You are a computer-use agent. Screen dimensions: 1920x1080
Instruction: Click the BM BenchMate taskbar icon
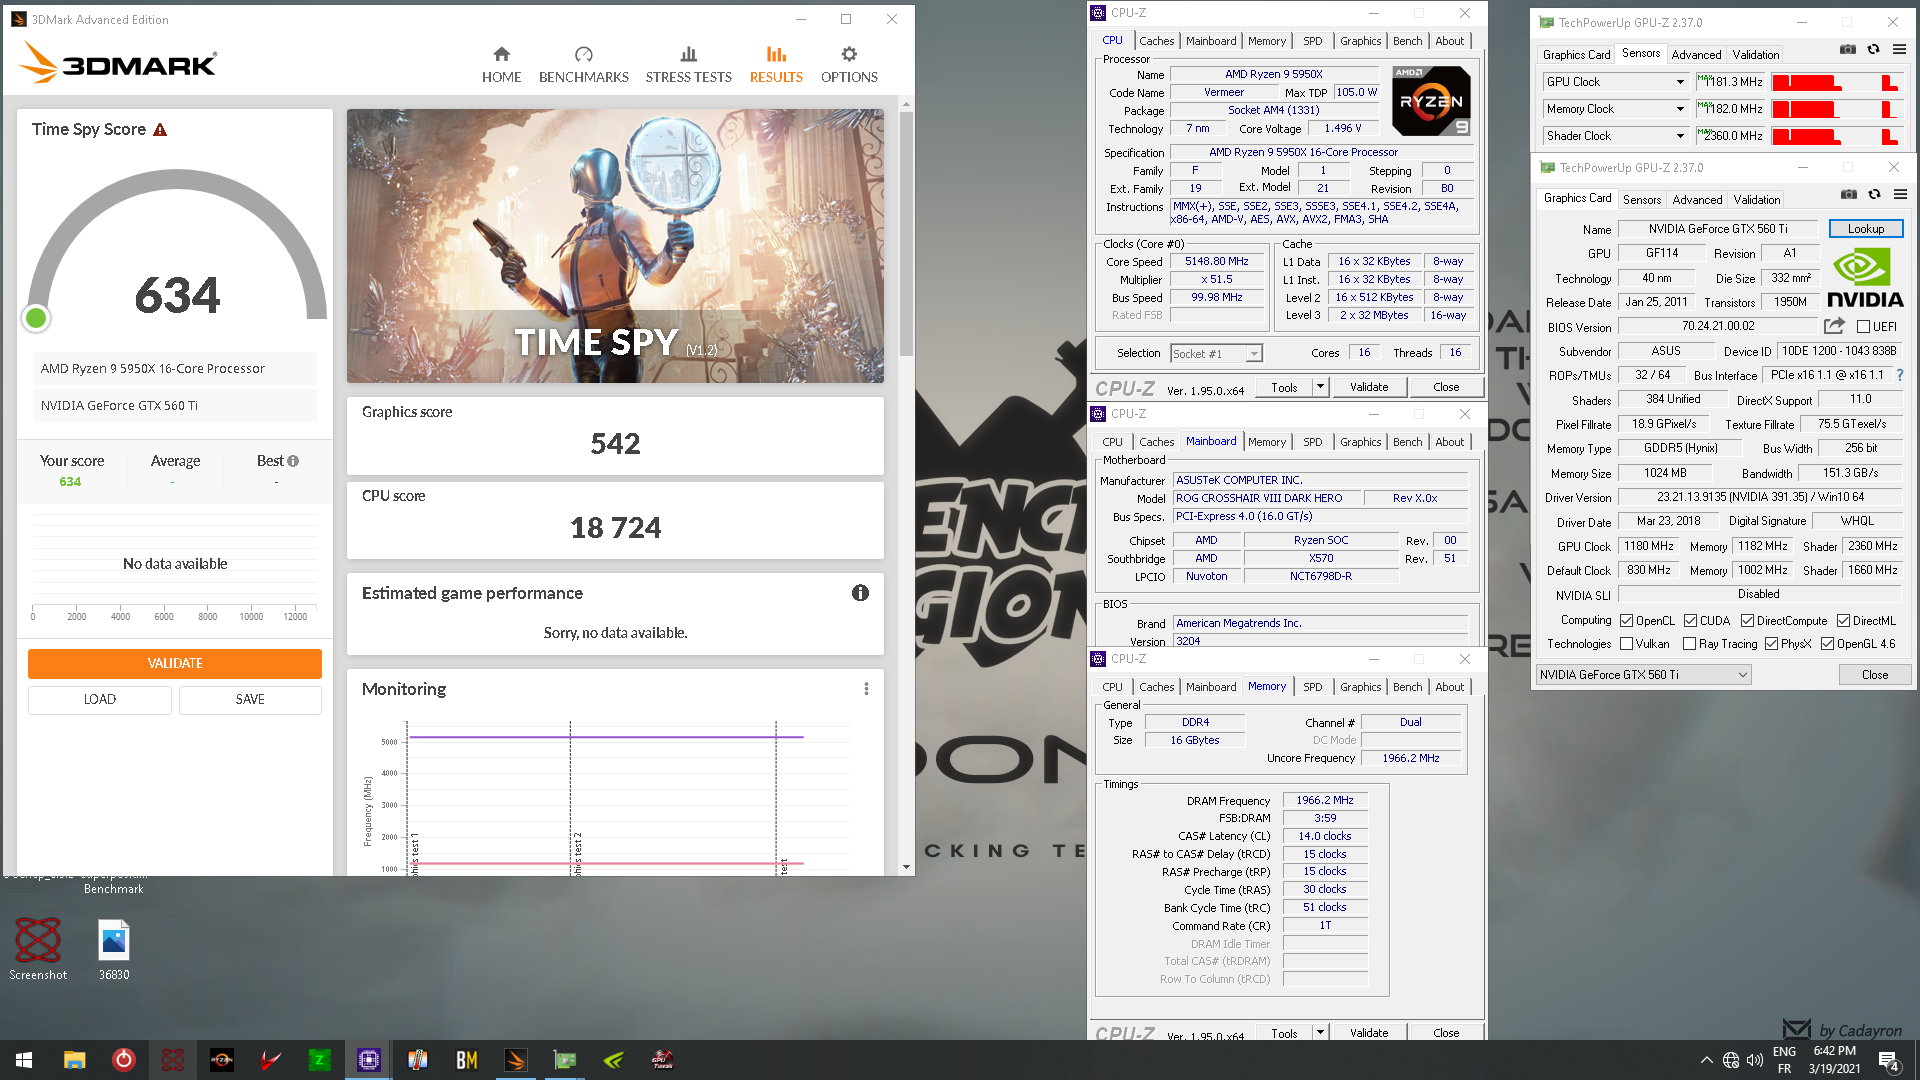tap(466, 1060)
